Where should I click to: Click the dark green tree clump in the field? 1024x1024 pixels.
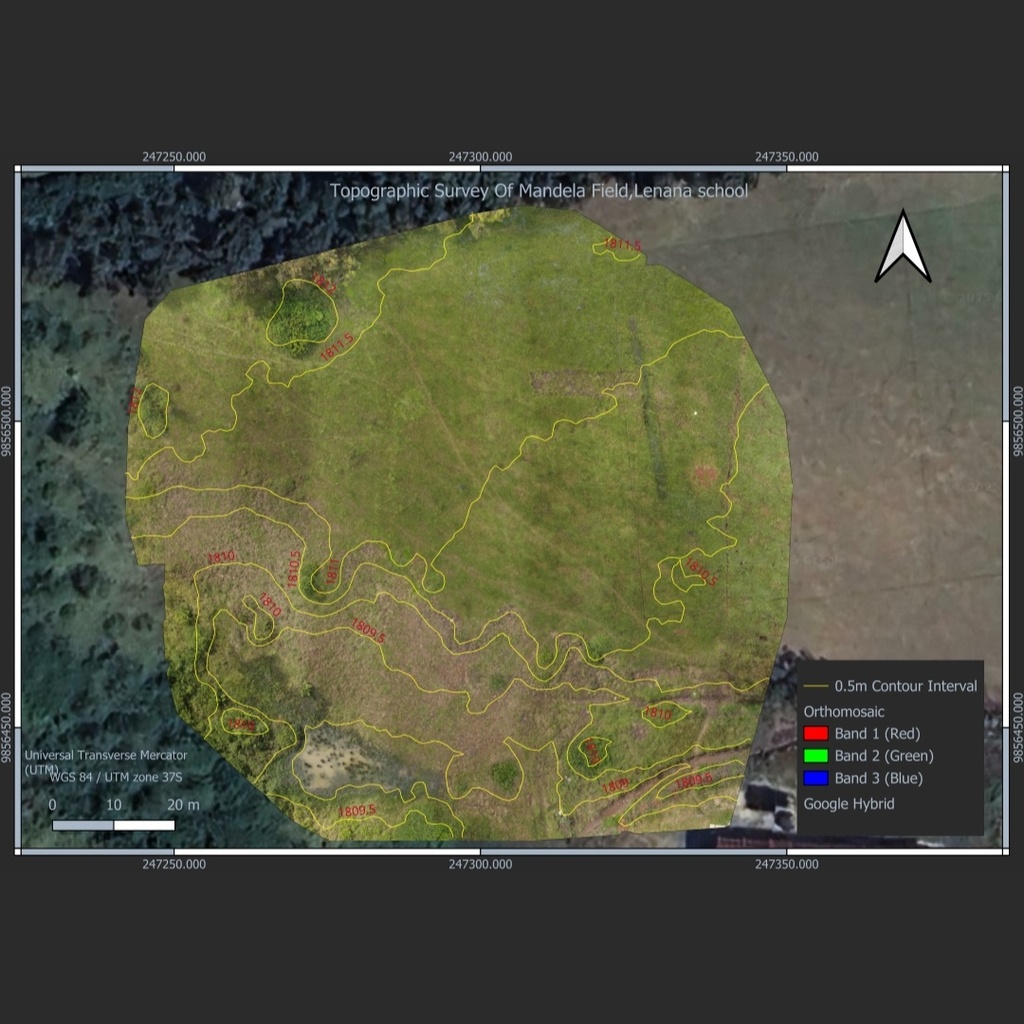pyautogui.click(x=301, y=317)
